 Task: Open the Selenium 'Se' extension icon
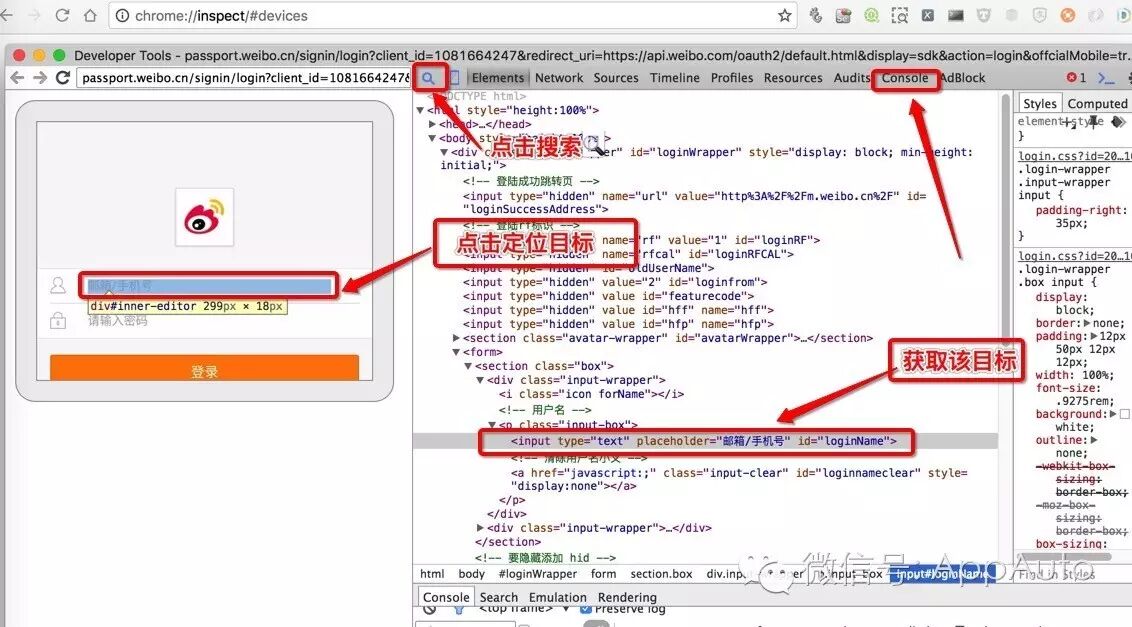[843, 15]
